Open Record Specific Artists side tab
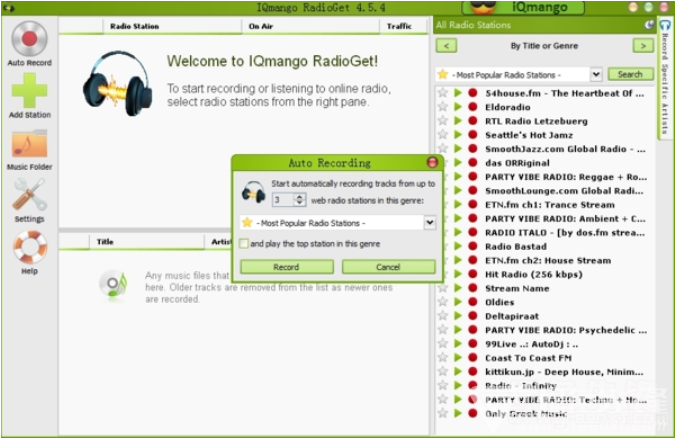The image size is (677, 439). point(665,80)
